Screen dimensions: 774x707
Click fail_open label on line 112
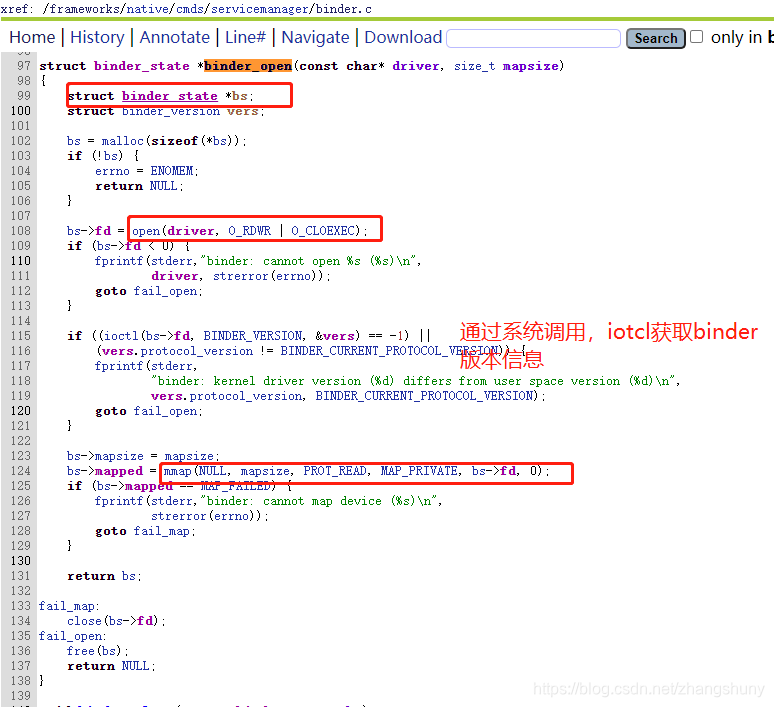[165, 291]
